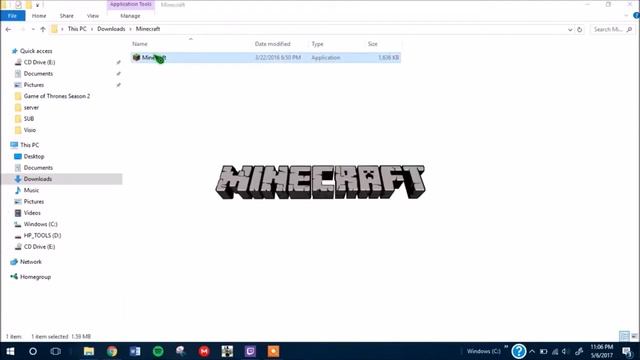Open the network signal tray icon
The height and width of the screenshot is (360, 640).
pyautogui.click(x=555, y=351)
